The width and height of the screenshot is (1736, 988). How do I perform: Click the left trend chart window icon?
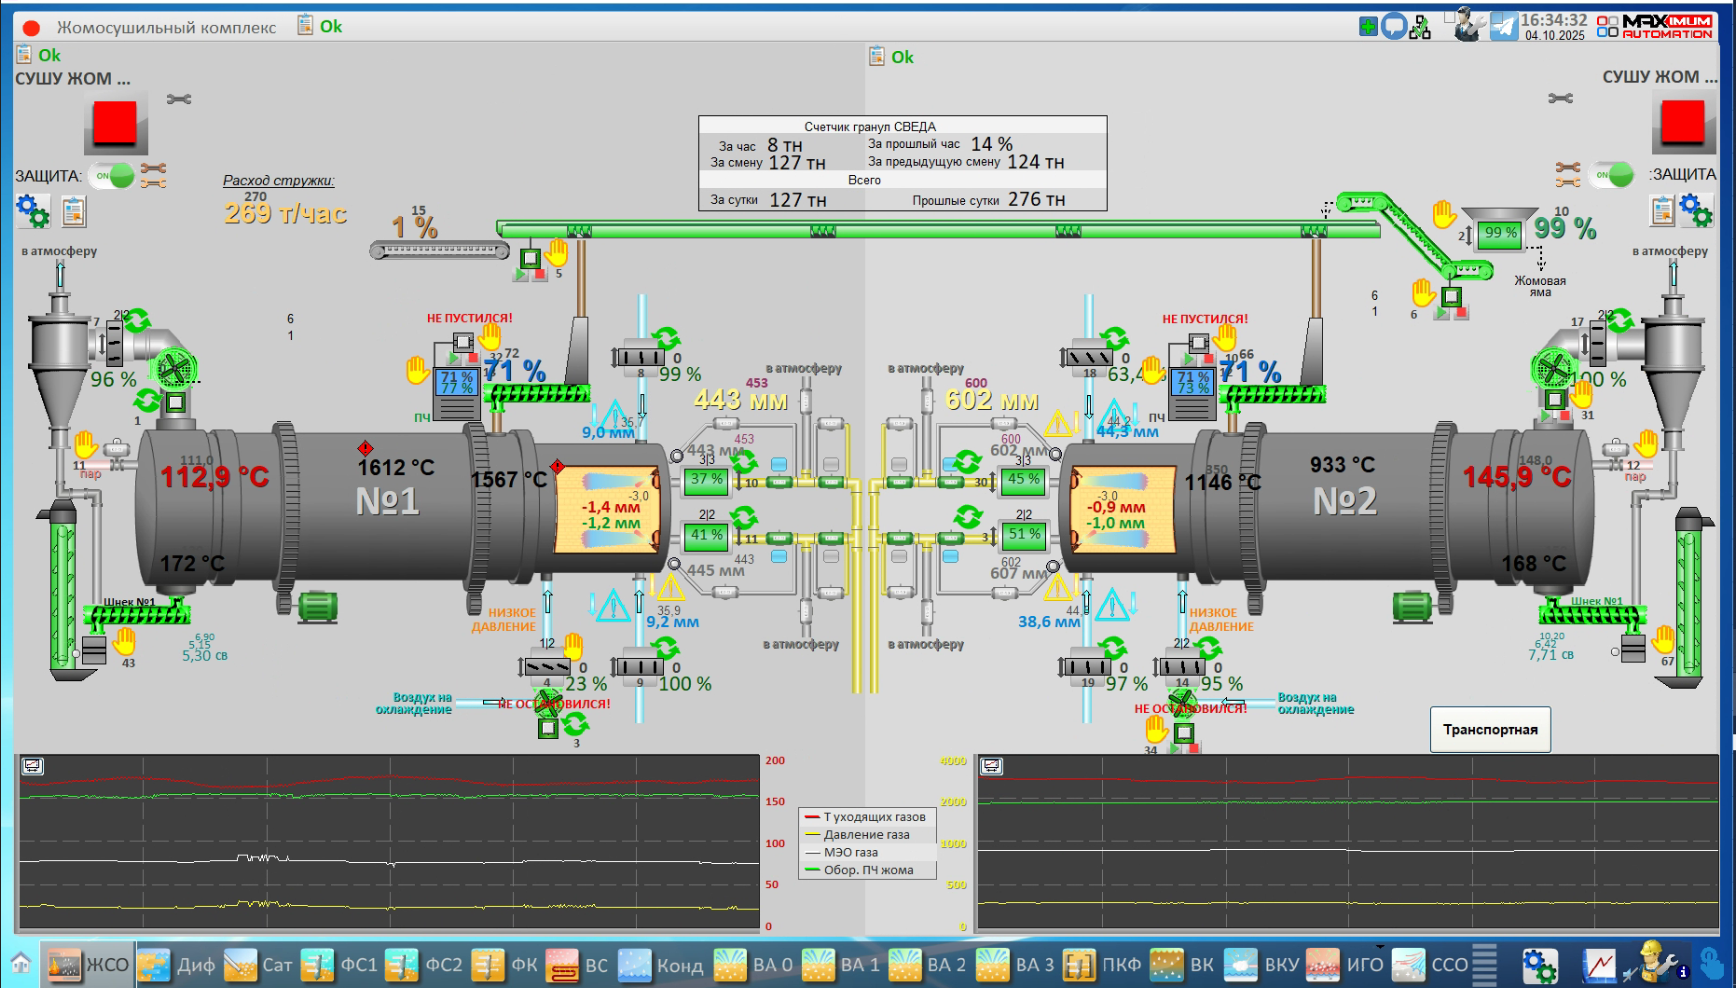pos(32,766)
